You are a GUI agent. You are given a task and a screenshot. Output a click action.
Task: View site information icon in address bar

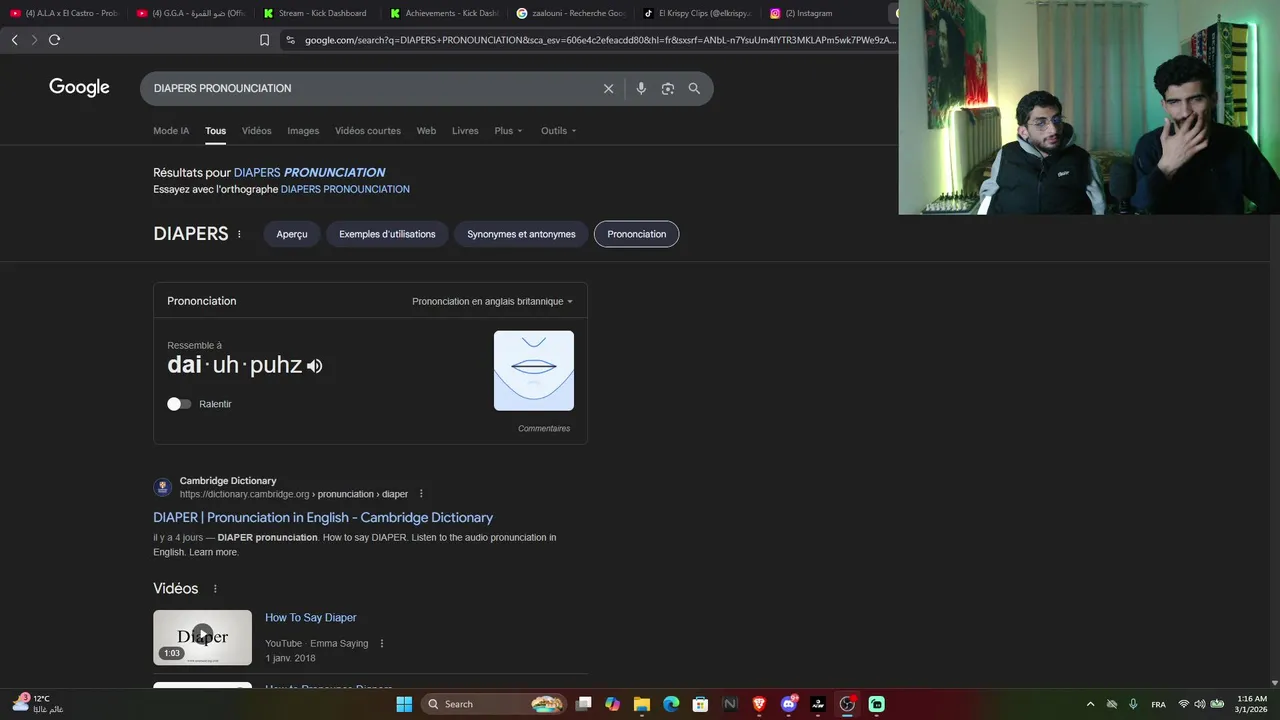pyautogui.click(x=290, y=40)
